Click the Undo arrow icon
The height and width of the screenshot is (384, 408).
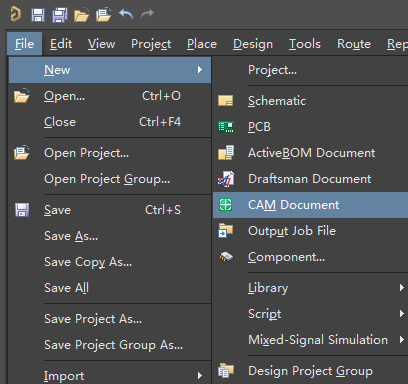click(126, 14)
